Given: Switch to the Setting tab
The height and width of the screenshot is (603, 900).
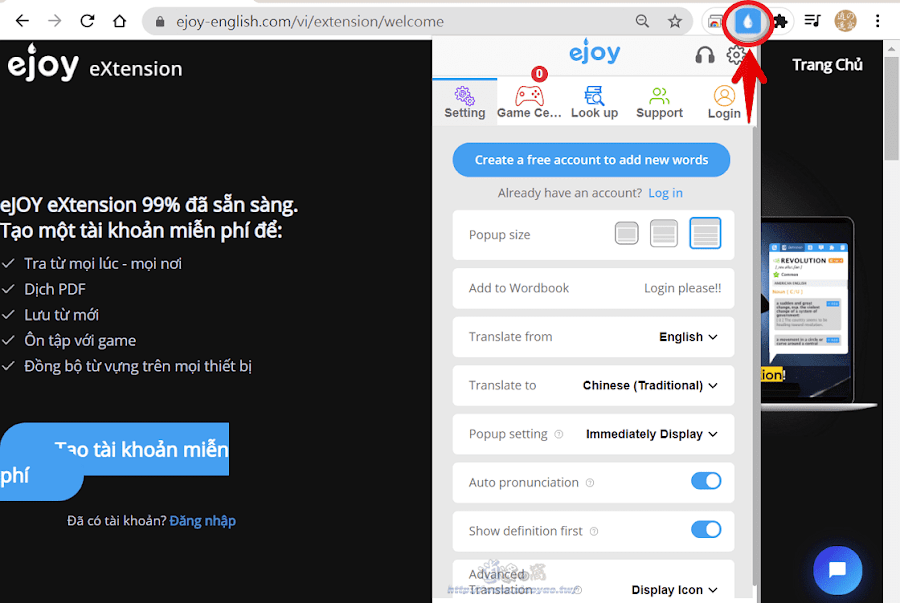Looking at the screenshot, I should click(464, 103).
